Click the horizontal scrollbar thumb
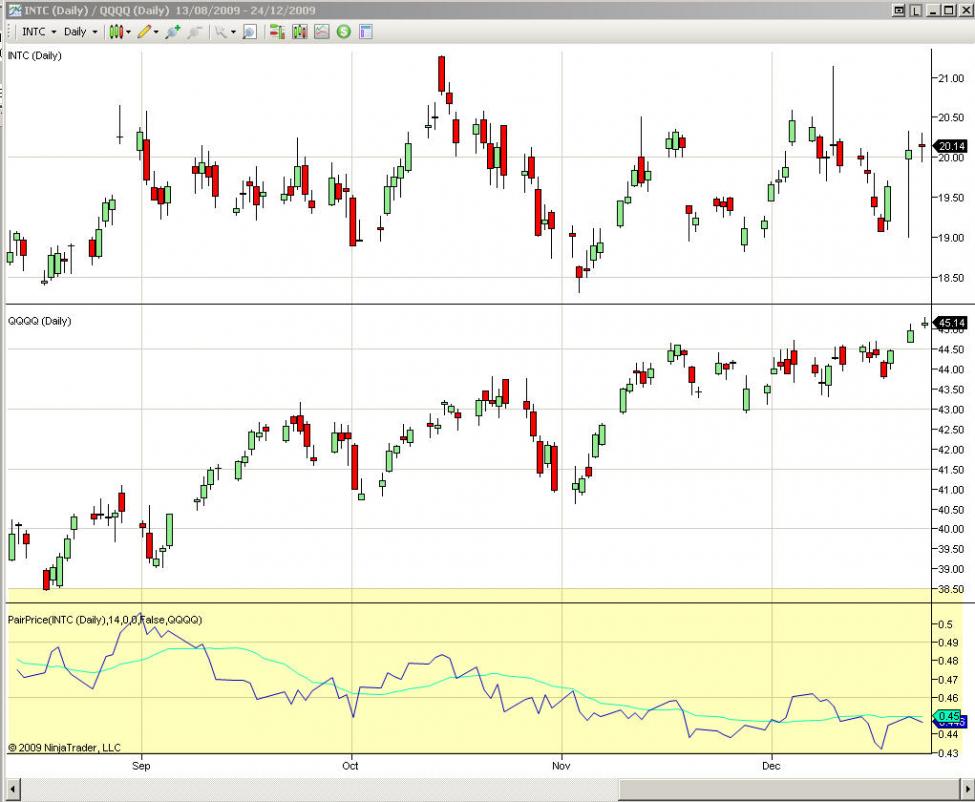The image size is (975, 802). coord(790,790)
